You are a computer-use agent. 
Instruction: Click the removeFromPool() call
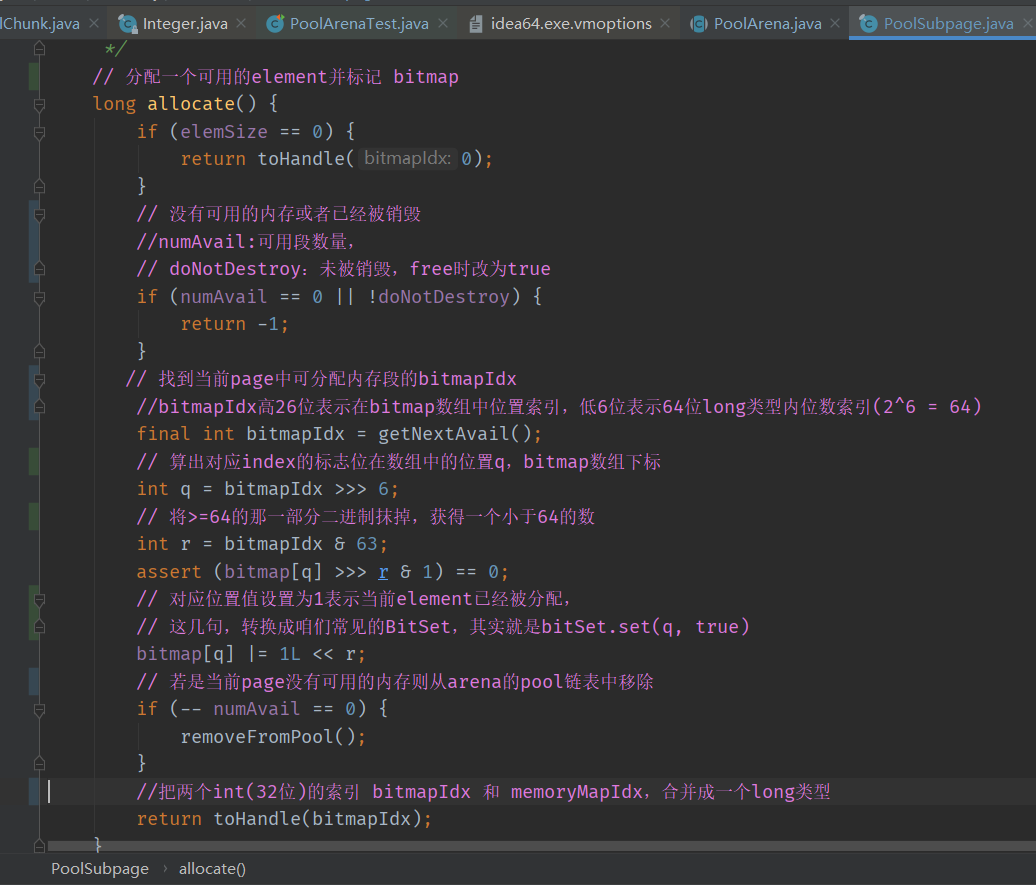[268, 737]
